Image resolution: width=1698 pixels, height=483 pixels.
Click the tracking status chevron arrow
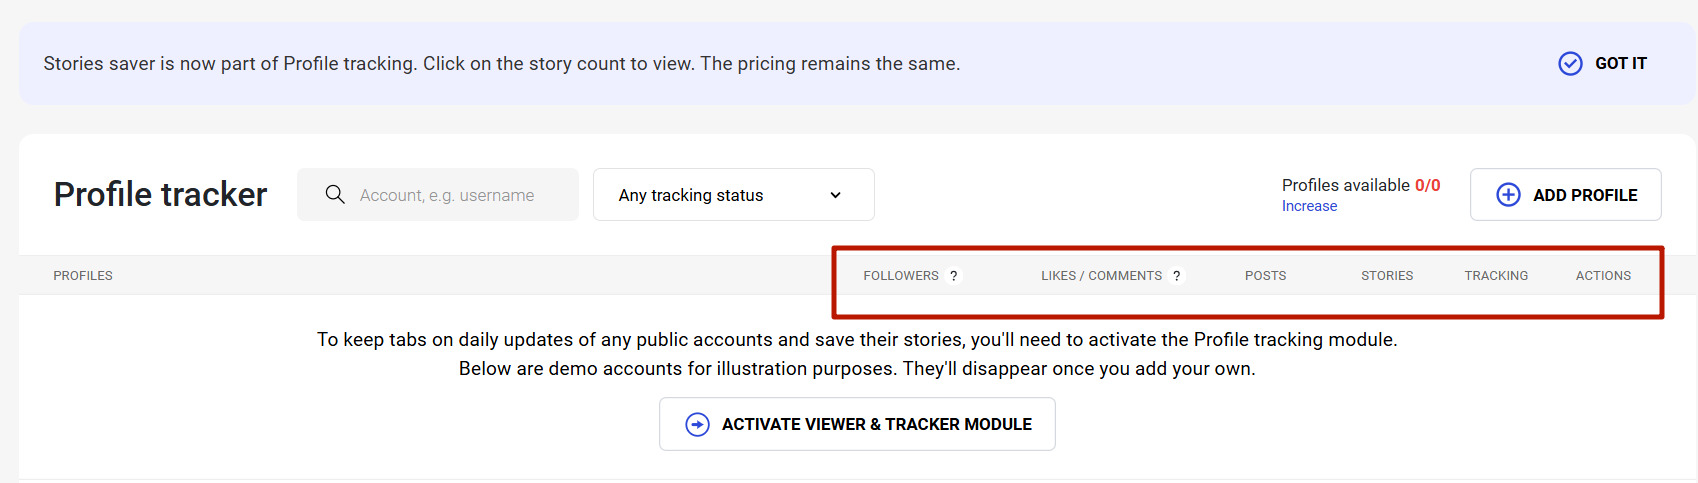pyautogui.click(x=835, y=195)
